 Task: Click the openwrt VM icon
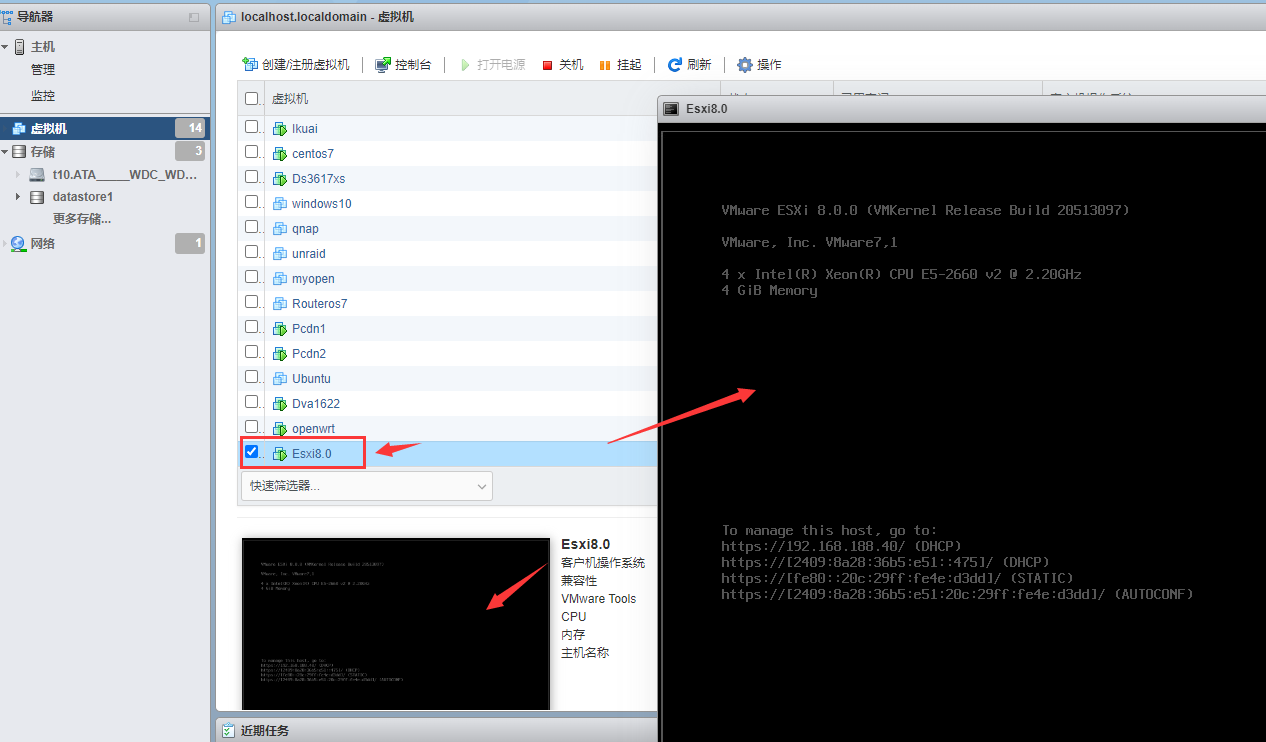pyautogui.click(x=280, y=428)
